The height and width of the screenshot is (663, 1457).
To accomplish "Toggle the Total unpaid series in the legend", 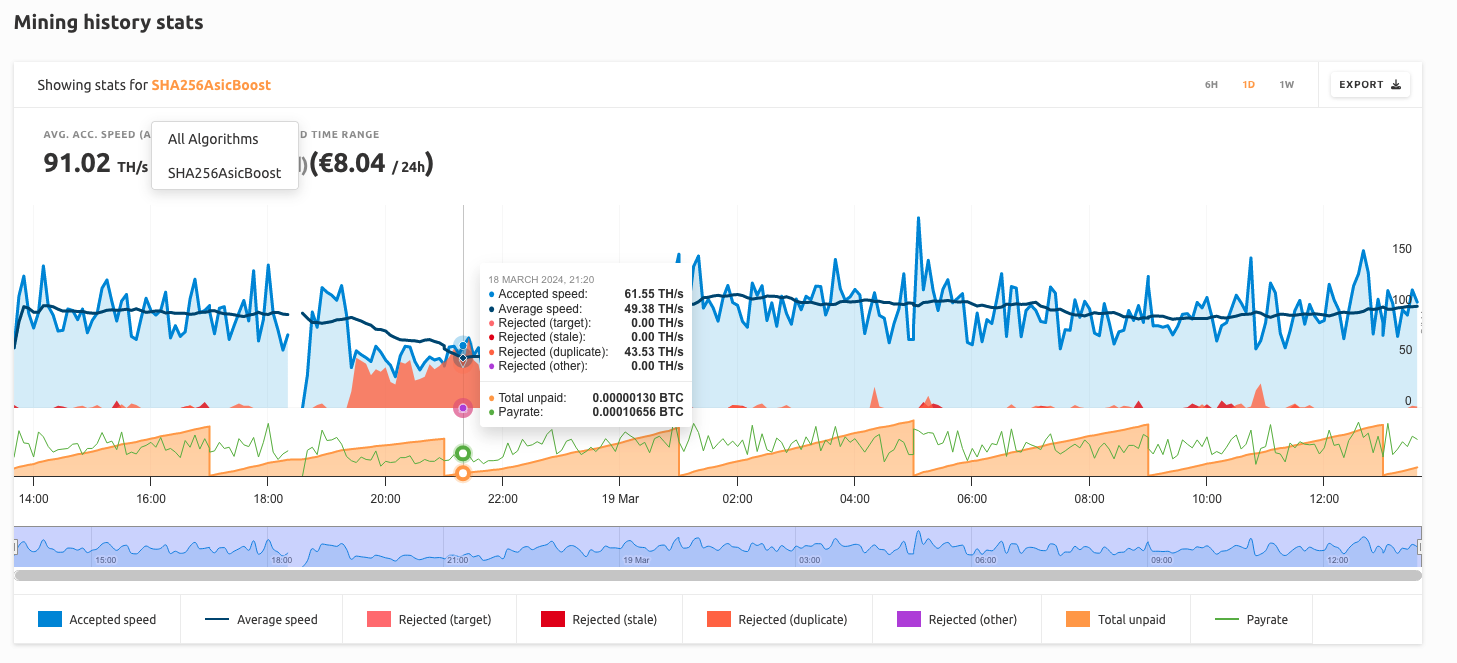I will (x=1116, y=619).
